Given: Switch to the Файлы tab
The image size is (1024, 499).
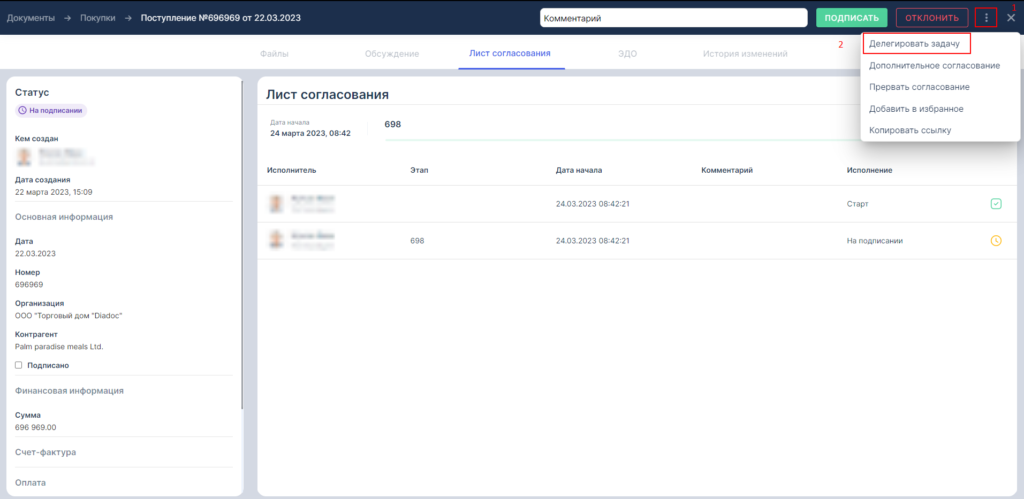Looking at the screenshot, I should pos(274,54).
